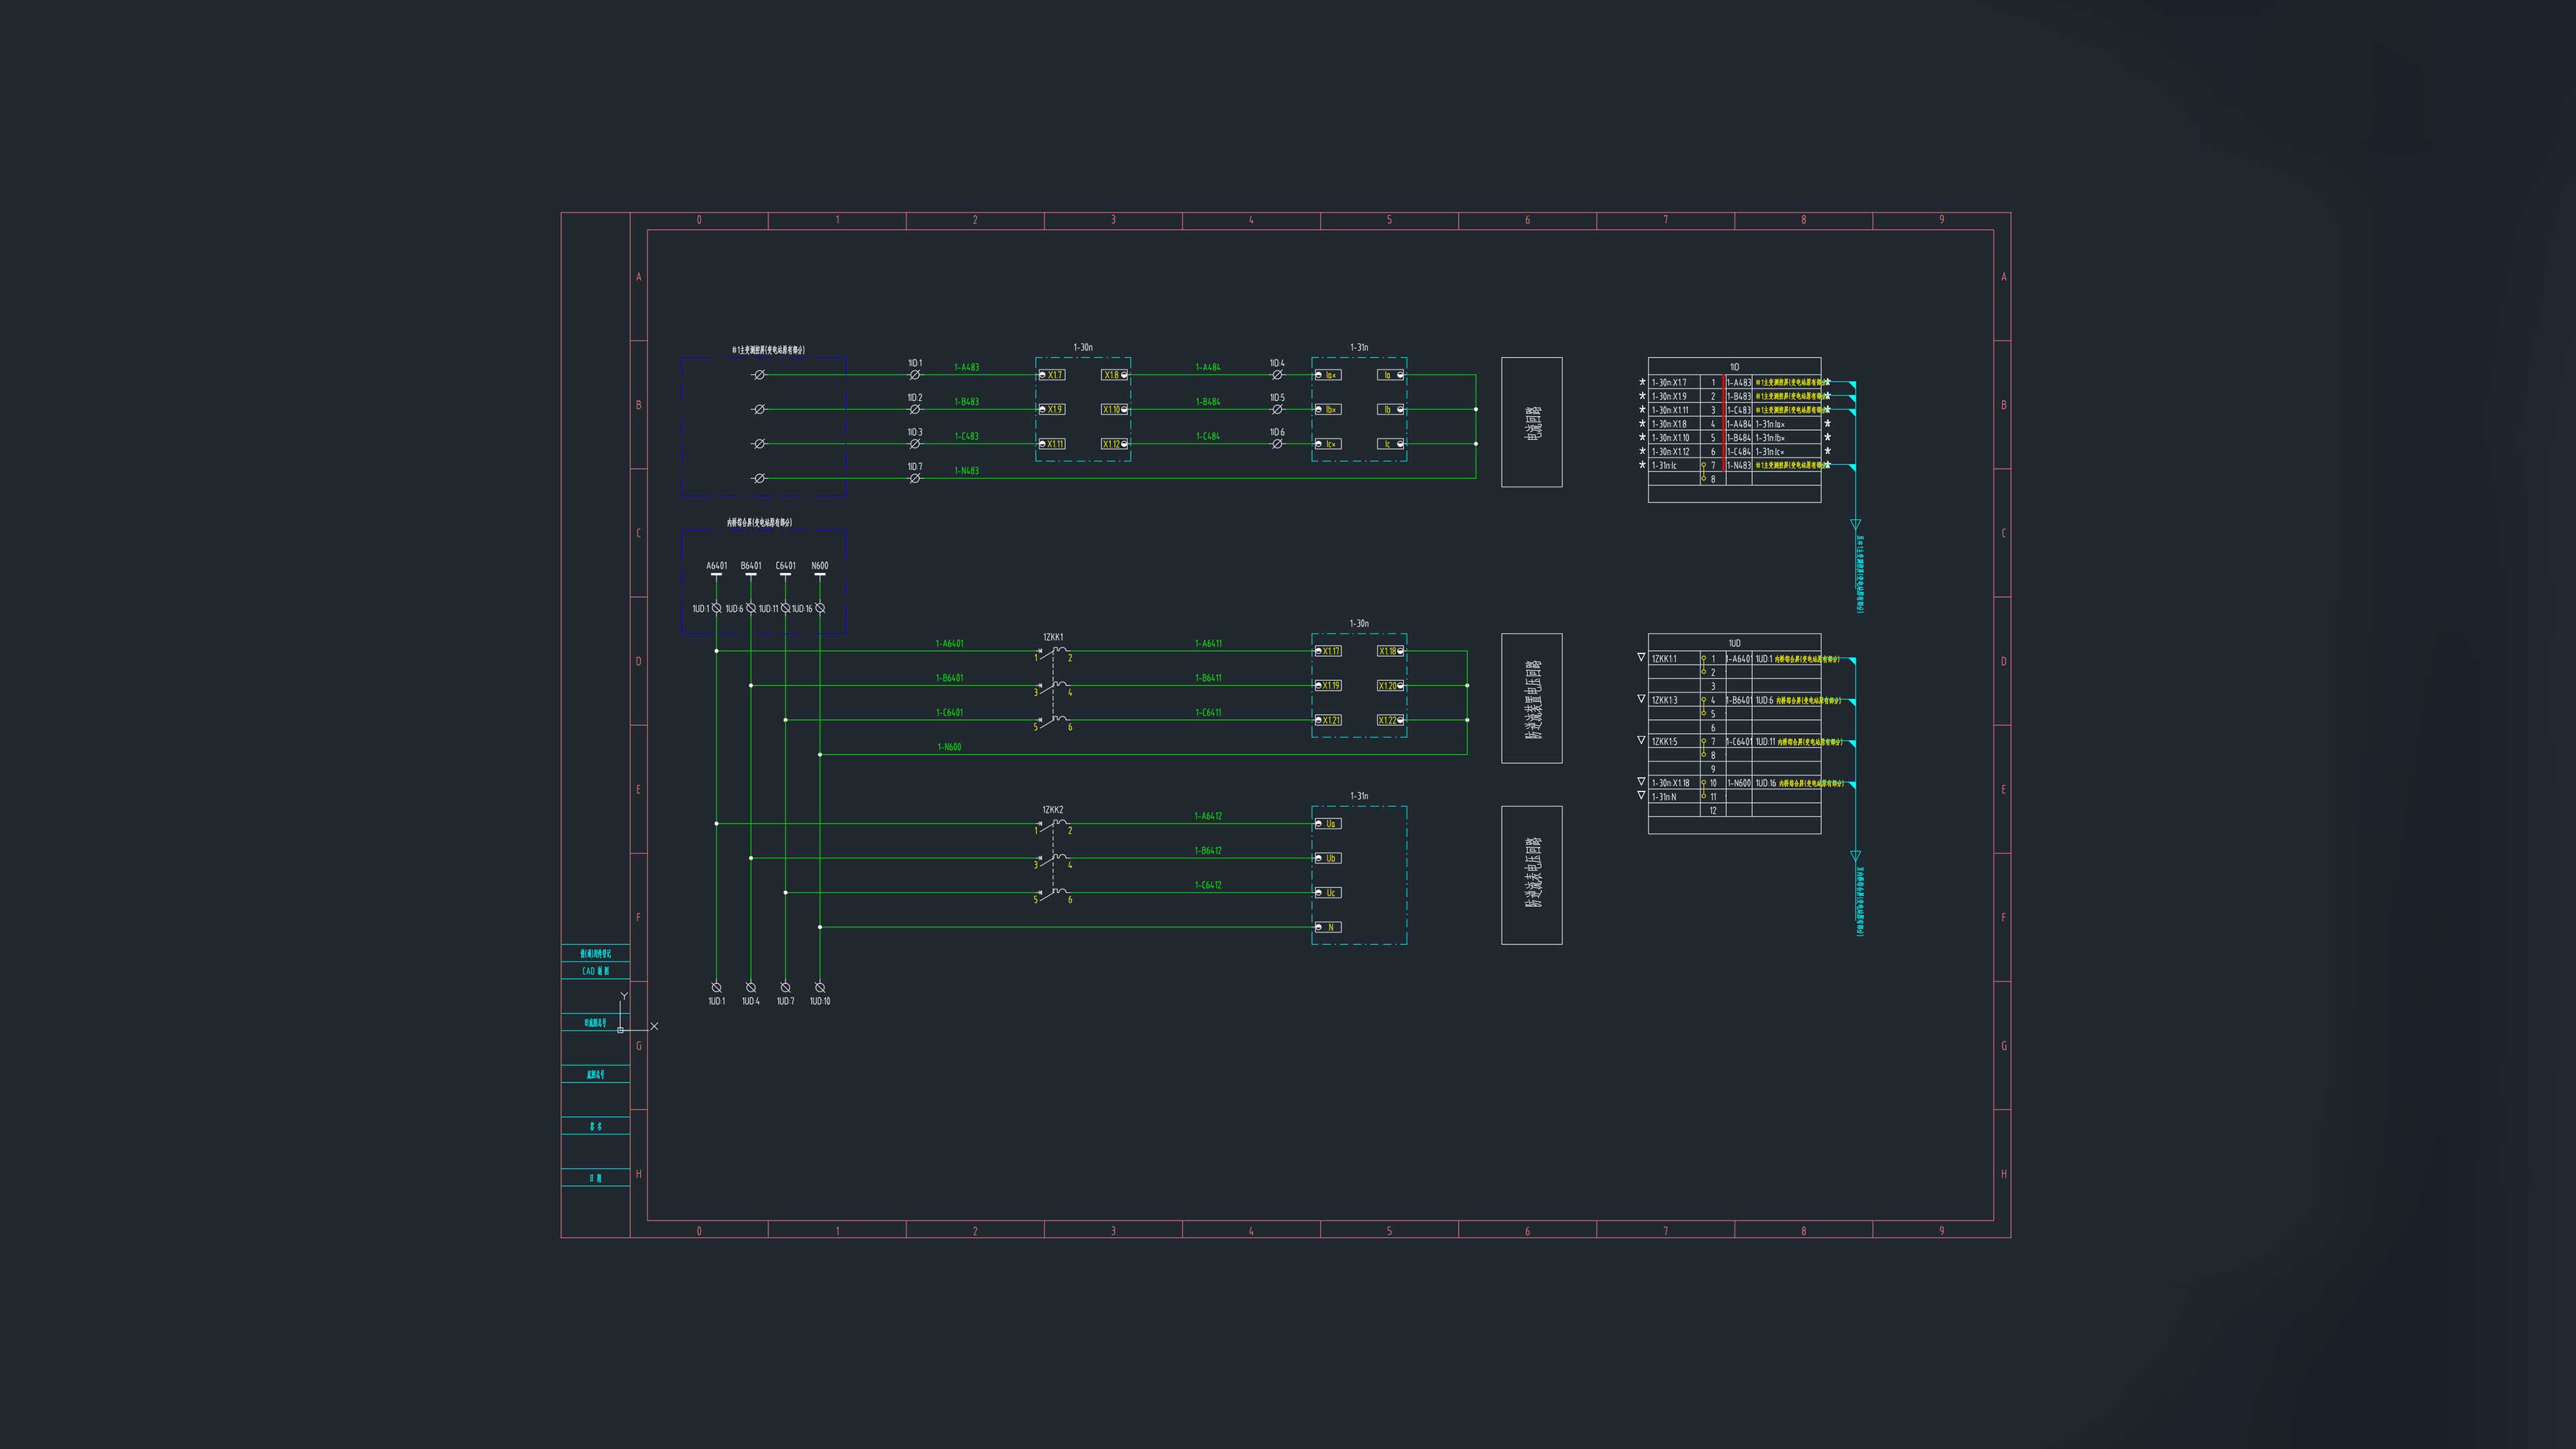Select the yellow X1.10 terminal box
This screenshot has height=1449, width=2576.
1115,409
